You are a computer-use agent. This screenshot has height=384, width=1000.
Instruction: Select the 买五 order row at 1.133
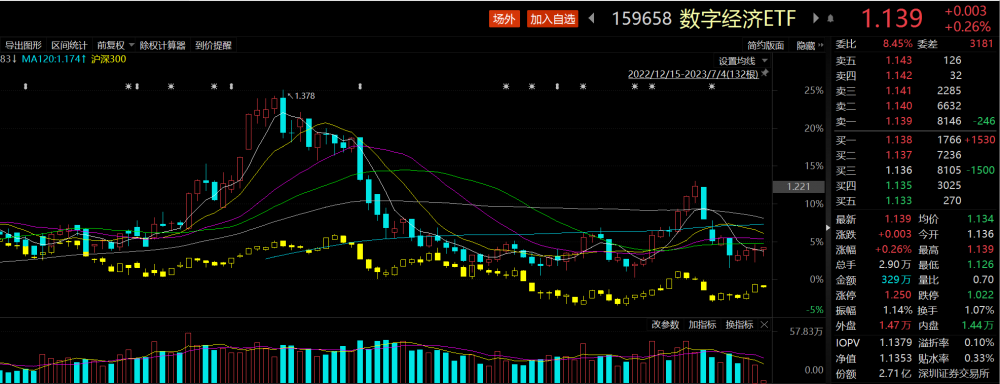[x=916, y=201]
